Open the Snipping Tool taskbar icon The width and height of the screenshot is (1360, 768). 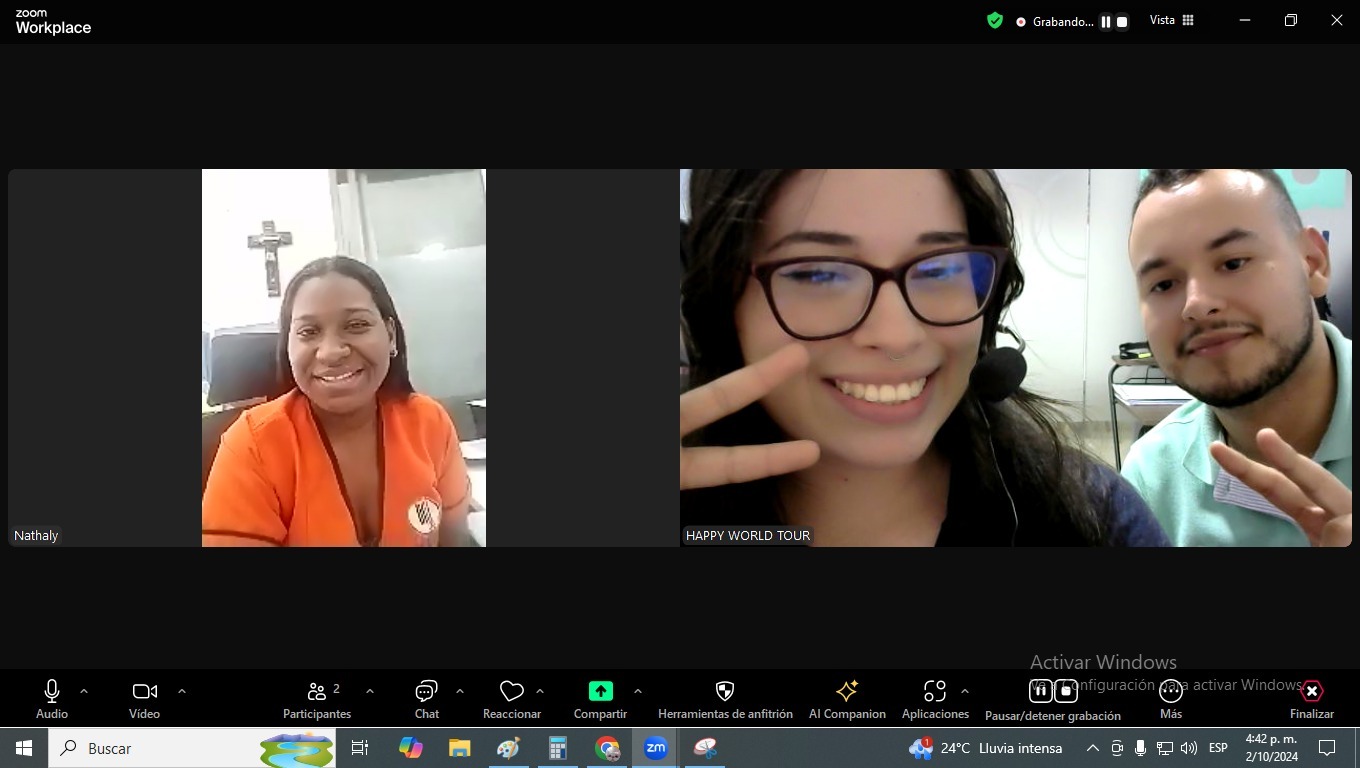(705, 748)
